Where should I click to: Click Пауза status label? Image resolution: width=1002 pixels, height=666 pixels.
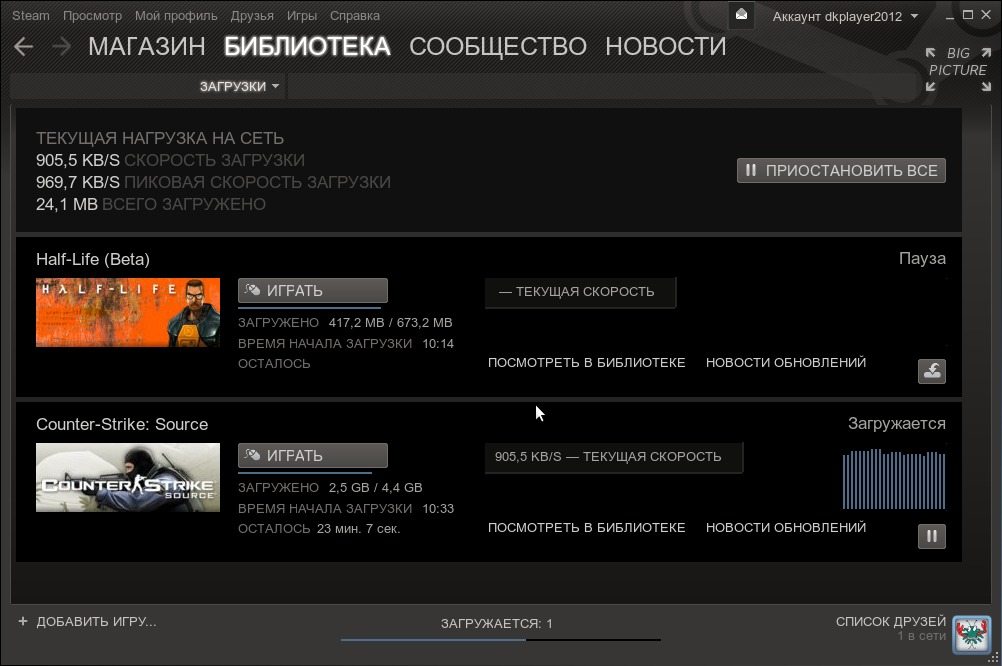click(x=922, y=258)
